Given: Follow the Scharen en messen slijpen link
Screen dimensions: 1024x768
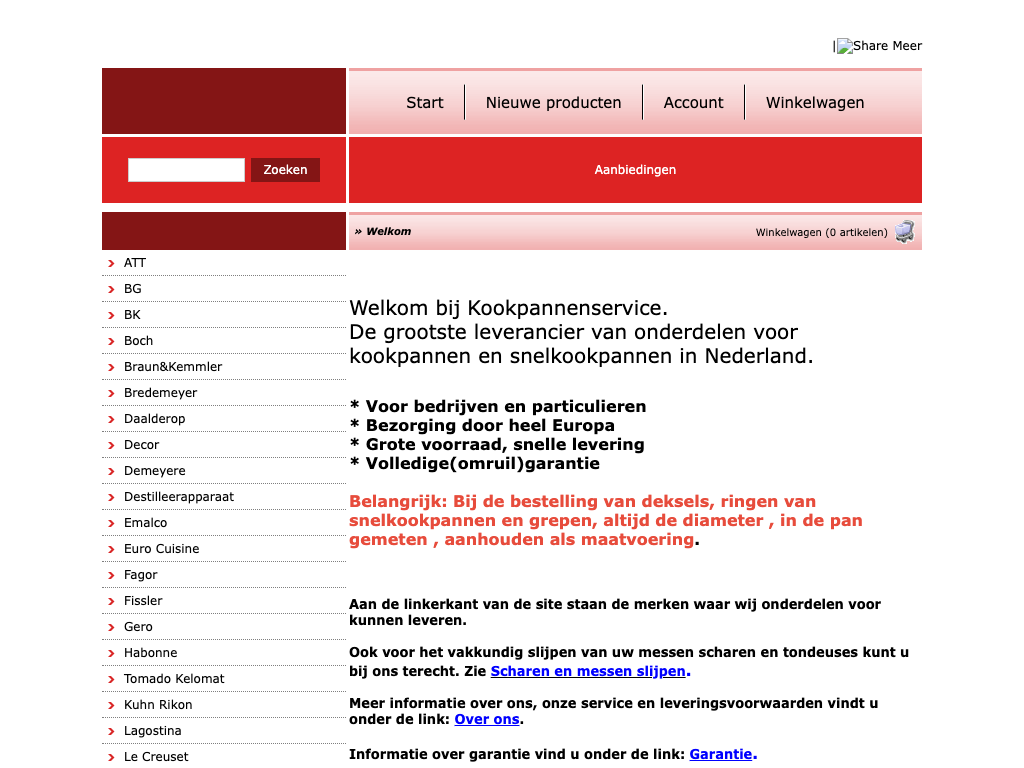Looking at the screenshot, I should pyautogui.click(x=588, y=671).
